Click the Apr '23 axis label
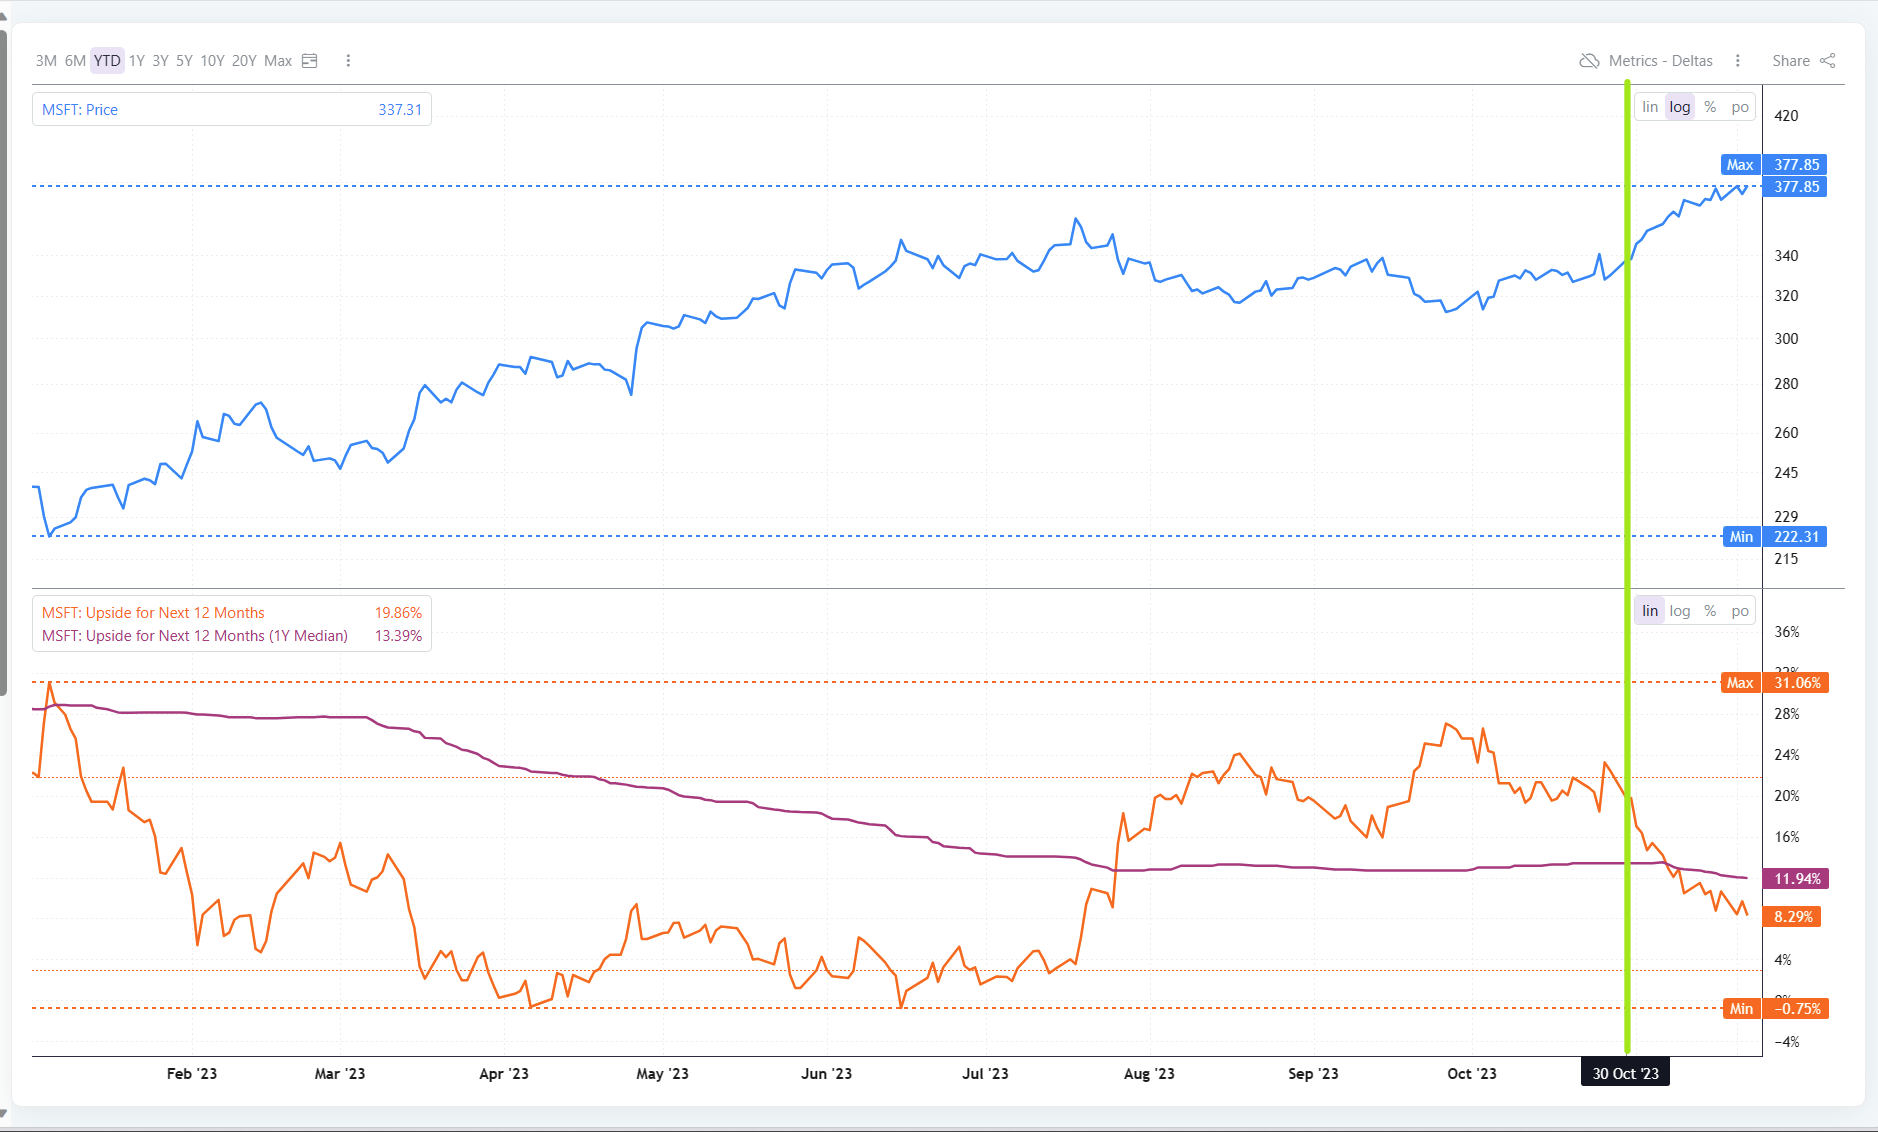 (x=504, y=1074)
